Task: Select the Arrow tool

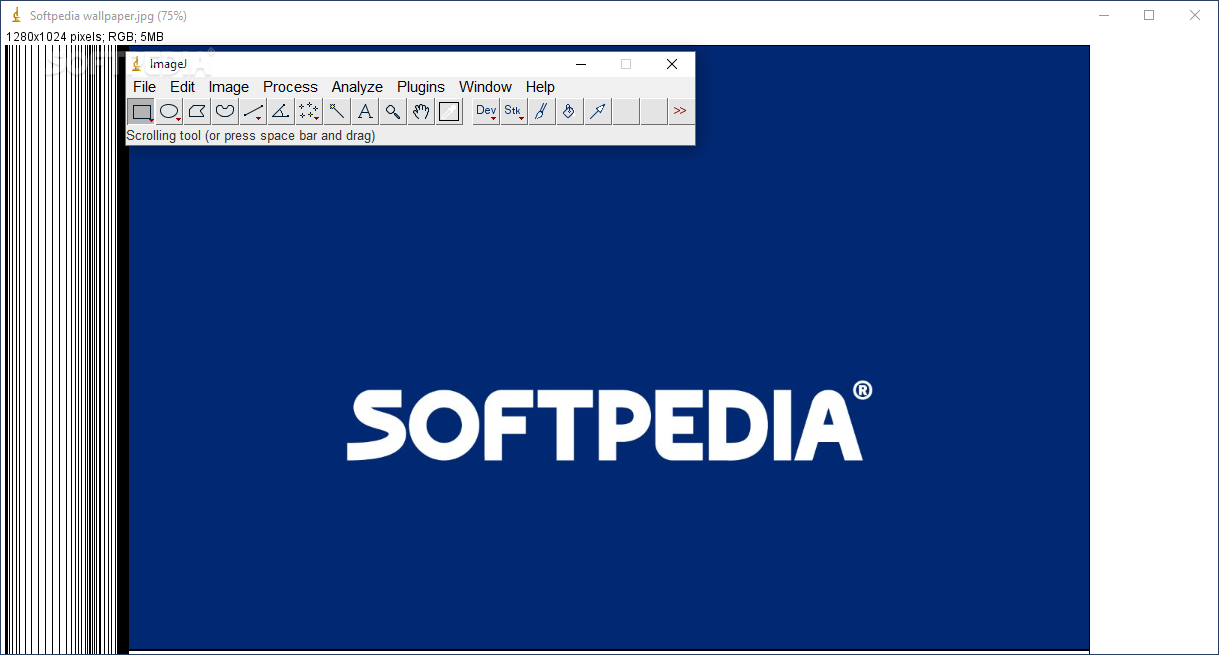Action: pyautogui.click(x=598, y=111)
